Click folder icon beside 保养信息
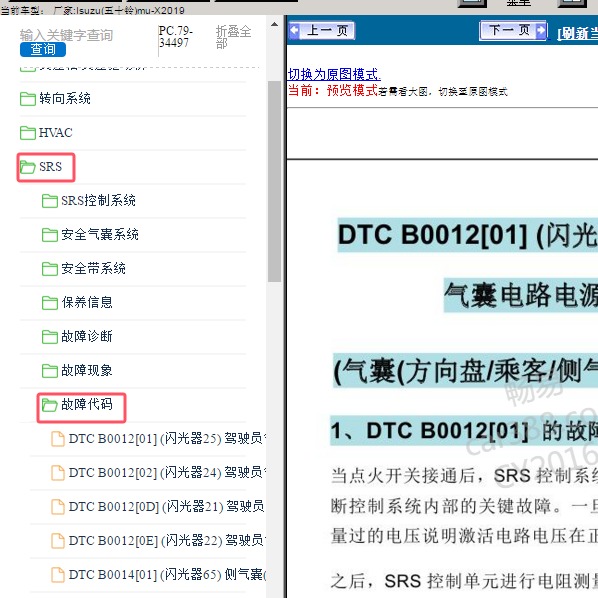Image resolution: width=598 pixels, height=598 pixels. [50, 303]
